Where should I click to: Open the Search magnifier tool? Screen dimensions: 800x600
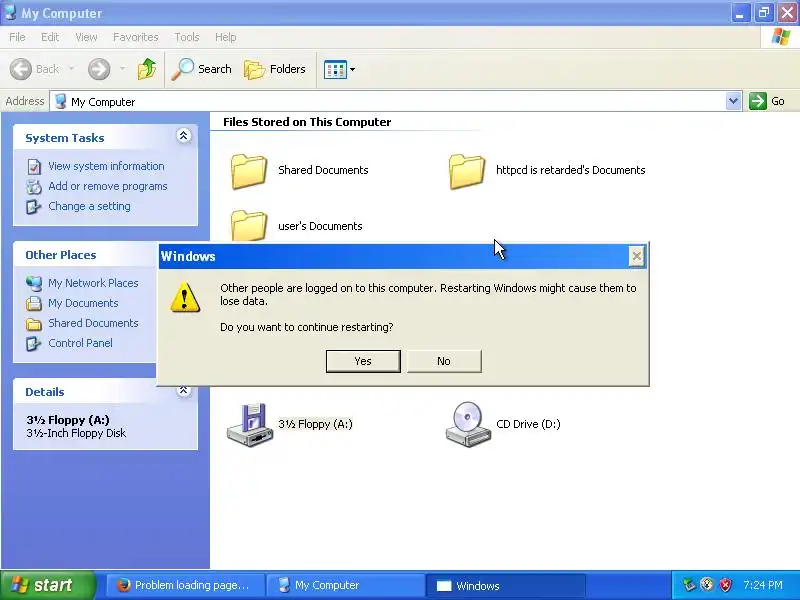(x=202, y=69)
